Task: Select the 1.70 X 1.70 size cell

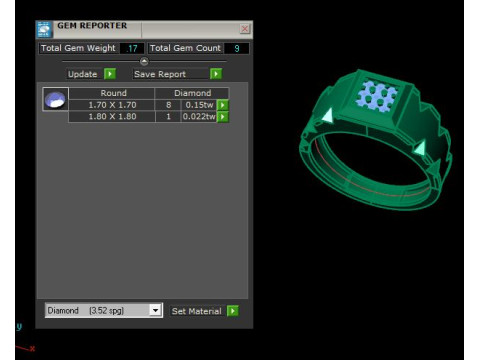Action: pyautogui.click(x=112, y=105)
